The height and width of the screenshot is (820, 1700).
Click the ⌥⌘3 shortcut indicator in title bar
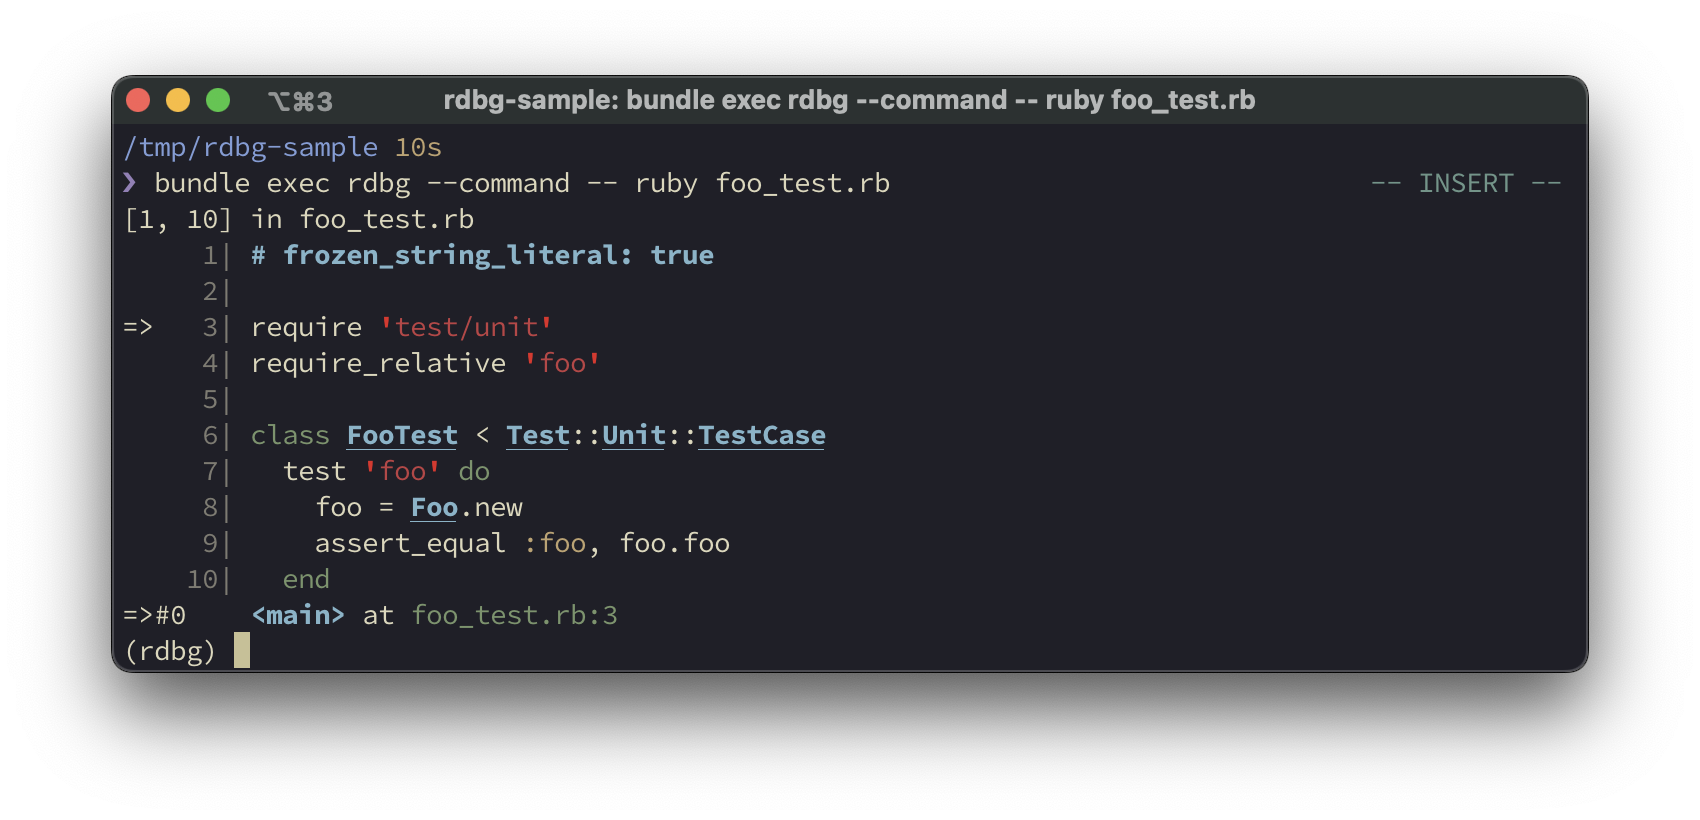tap(300, 101)
